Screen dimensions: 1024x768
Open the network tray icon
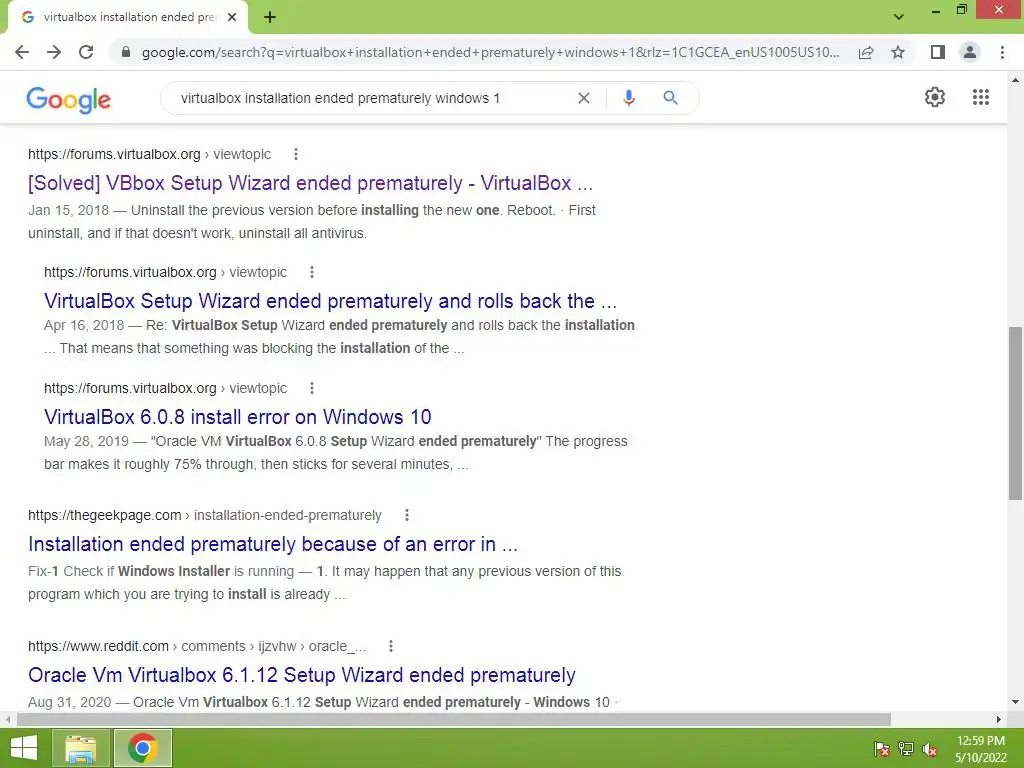pyautogui.click(x=906, y=749)
